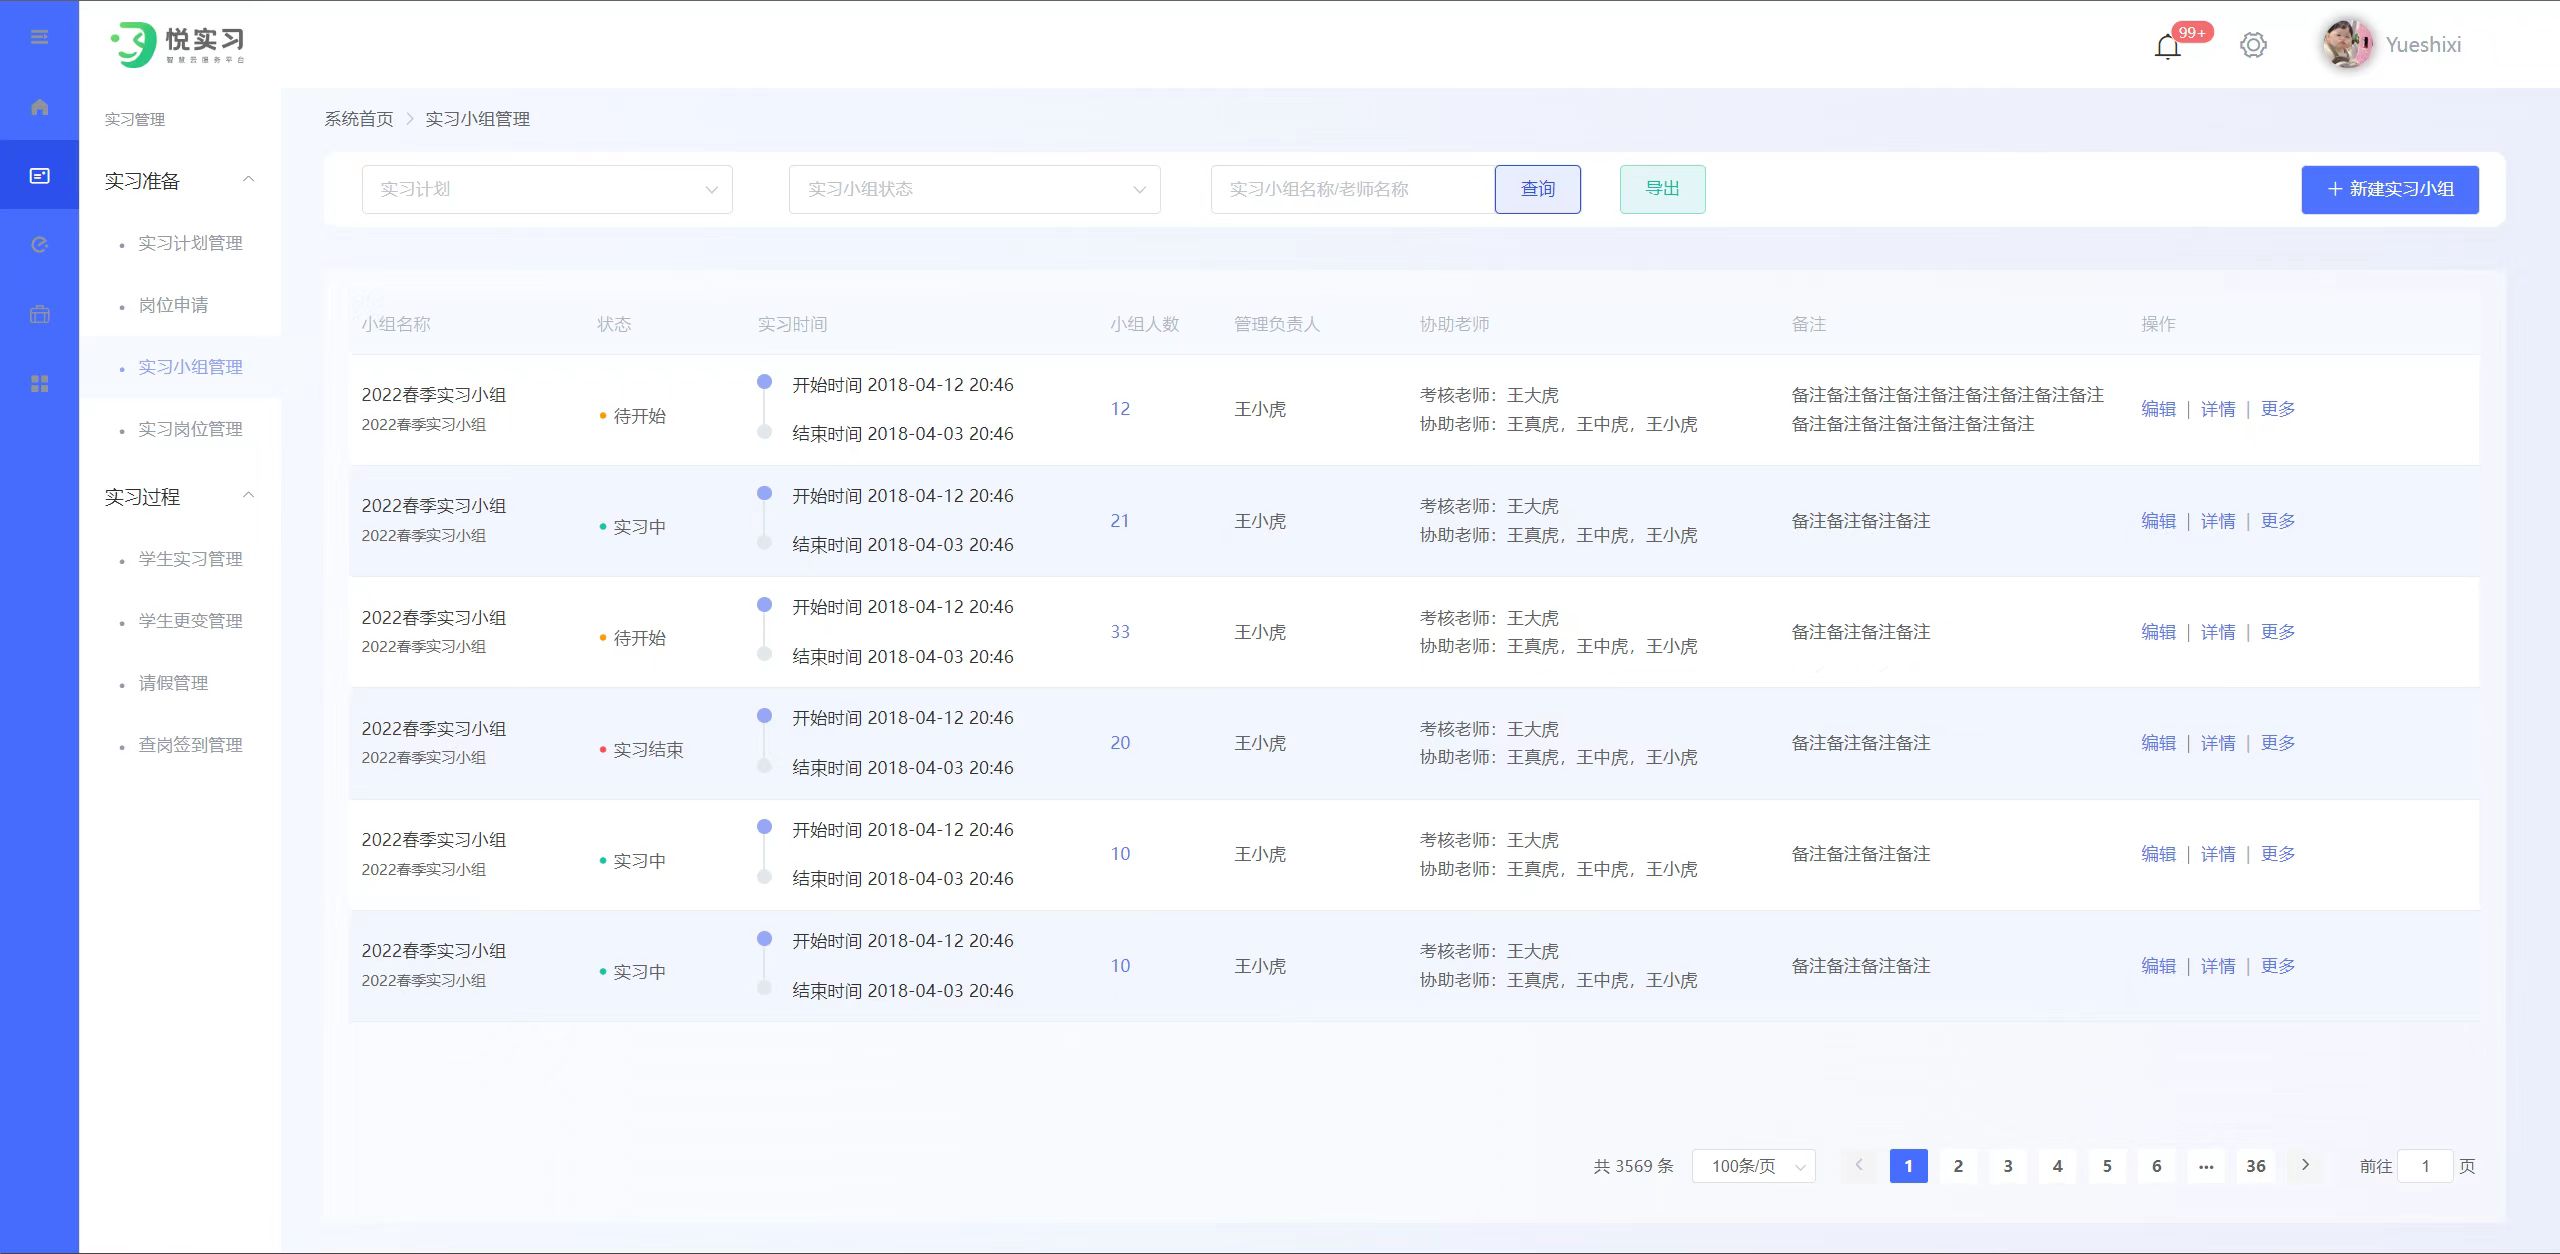2560x1254 pixels.
Task: Go to previous page arrow
Action: point(1859,1165)
